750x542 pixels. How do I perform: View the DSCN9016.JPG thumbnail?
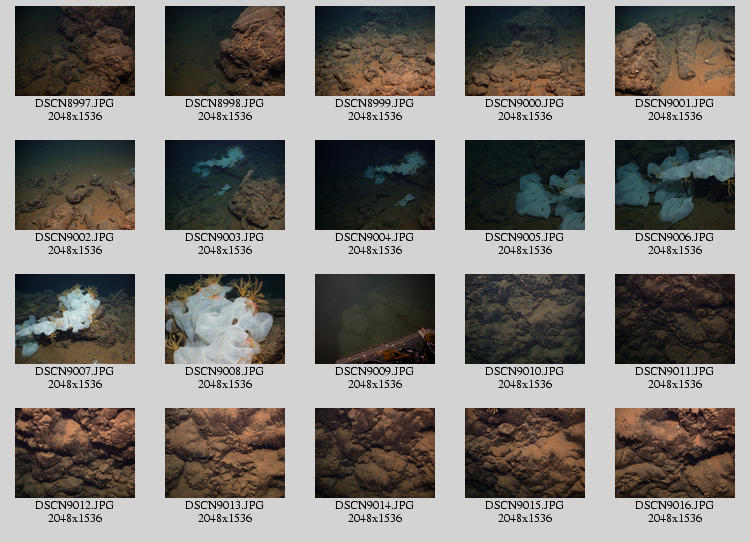[x=675, y=453]
